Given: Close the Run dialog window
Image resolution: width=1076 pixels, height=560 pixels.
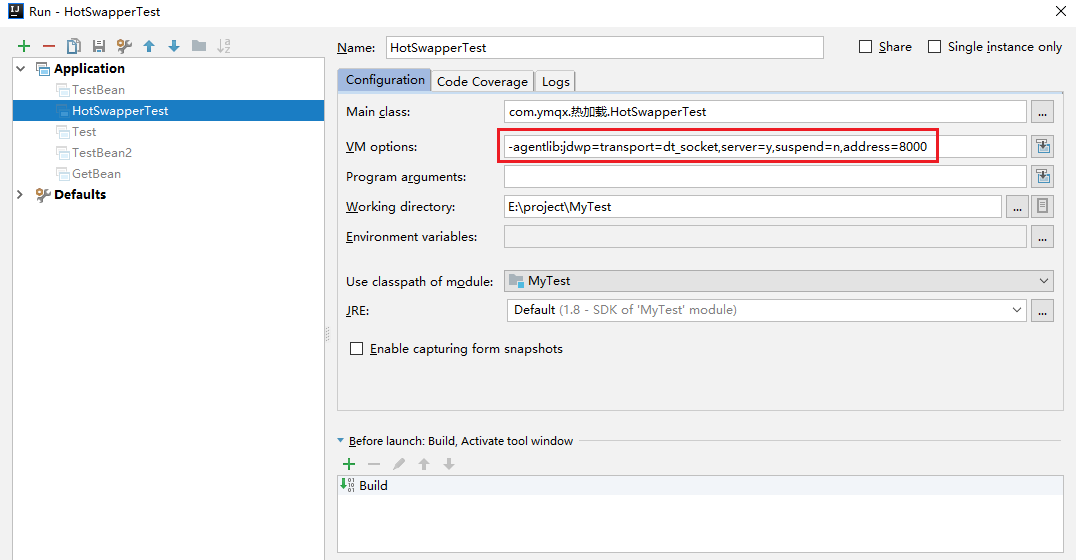Looking at the screenshot, I should (x=1060, y=11).
